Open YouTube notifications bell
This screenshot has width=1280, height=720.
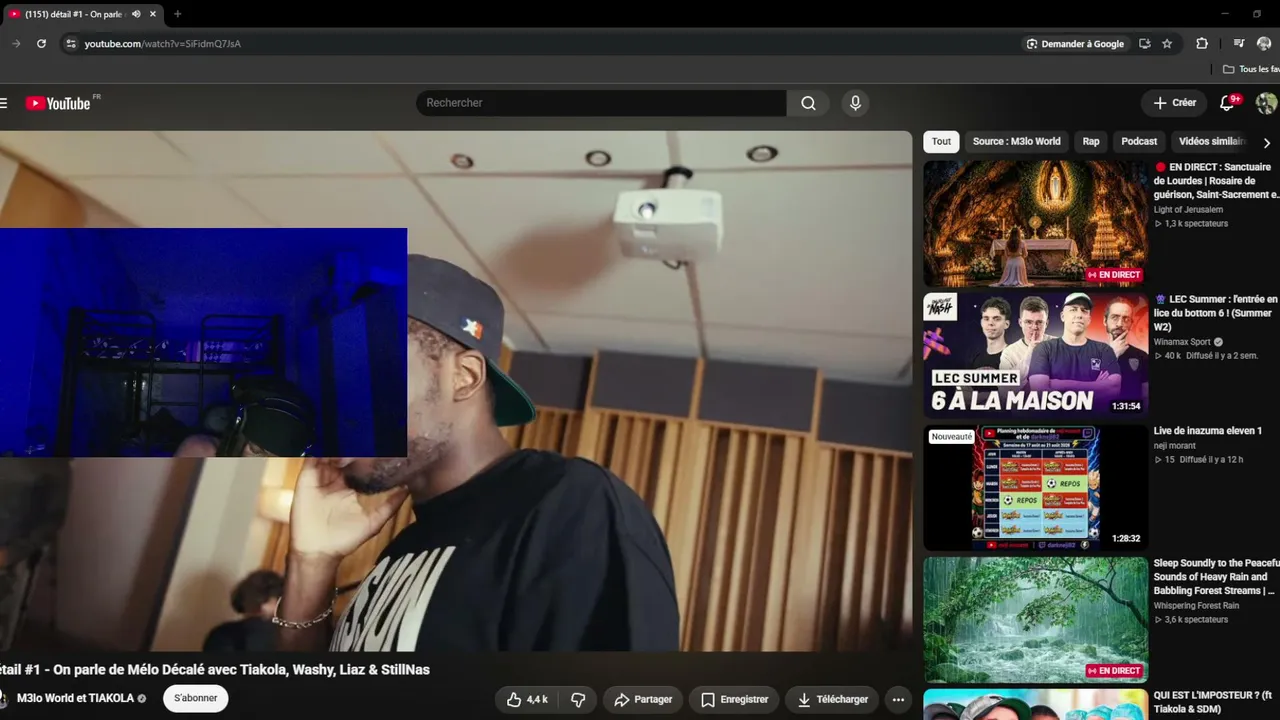click(1228, 103)
